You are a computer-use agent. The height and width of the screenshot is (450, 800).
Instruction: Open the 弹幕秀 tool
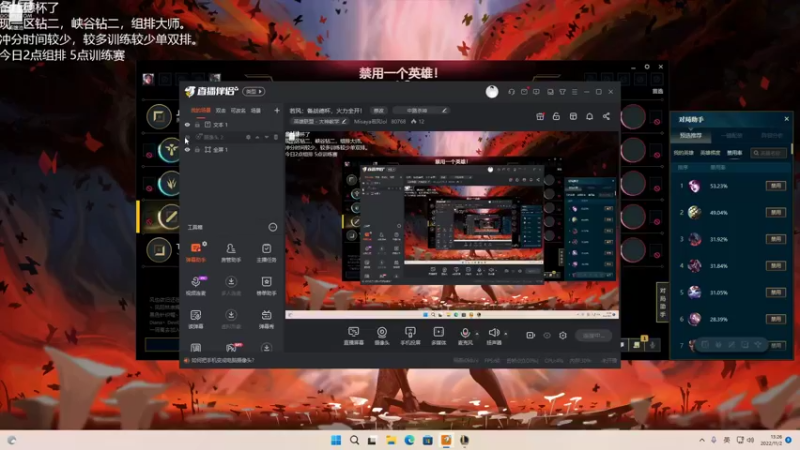(266, 318)
